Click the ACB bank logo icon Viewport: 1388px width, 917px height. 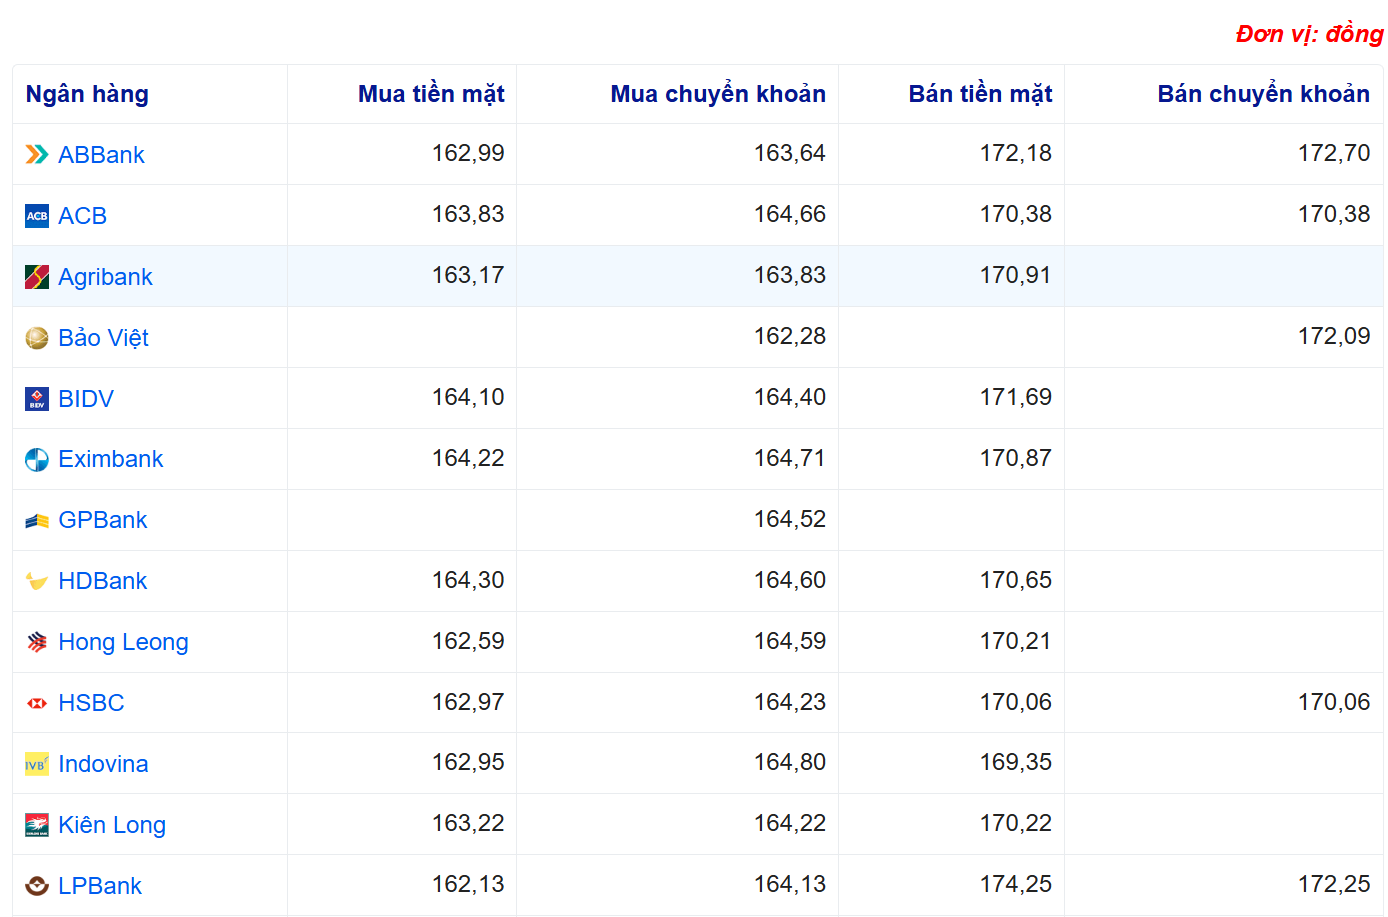37,216
